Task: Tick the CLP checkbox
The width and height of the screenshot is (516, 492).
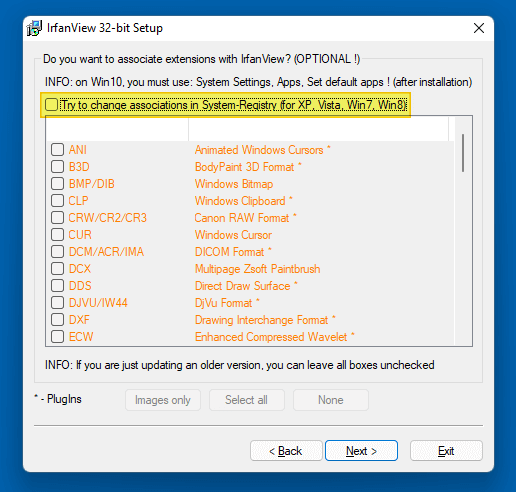Action: tap(57, 201)
